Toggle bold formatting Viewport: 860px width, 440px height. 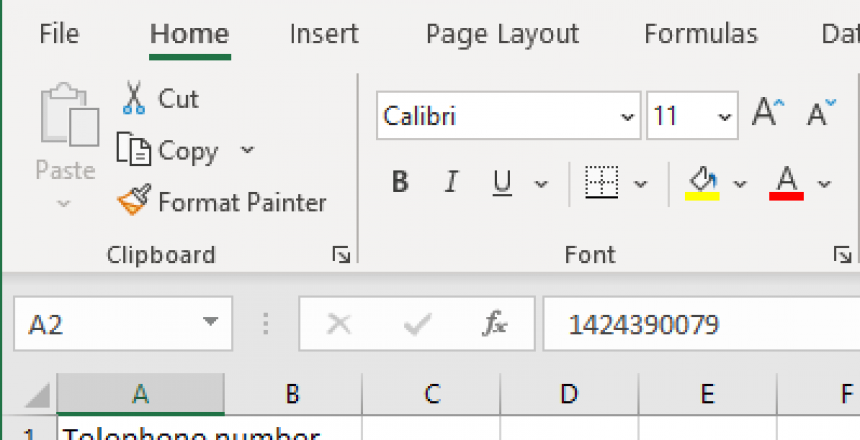point(400,182)
